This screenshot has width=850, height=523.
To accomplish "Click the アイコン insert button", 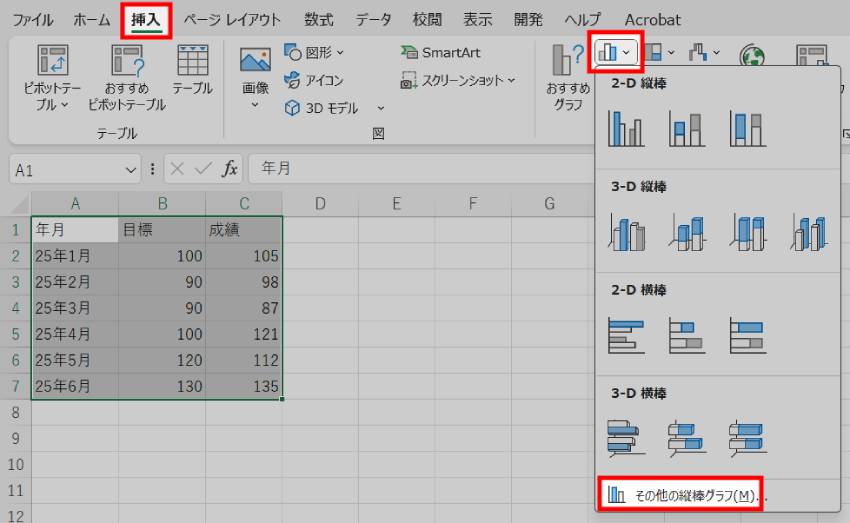I will [x=314, y=80].
